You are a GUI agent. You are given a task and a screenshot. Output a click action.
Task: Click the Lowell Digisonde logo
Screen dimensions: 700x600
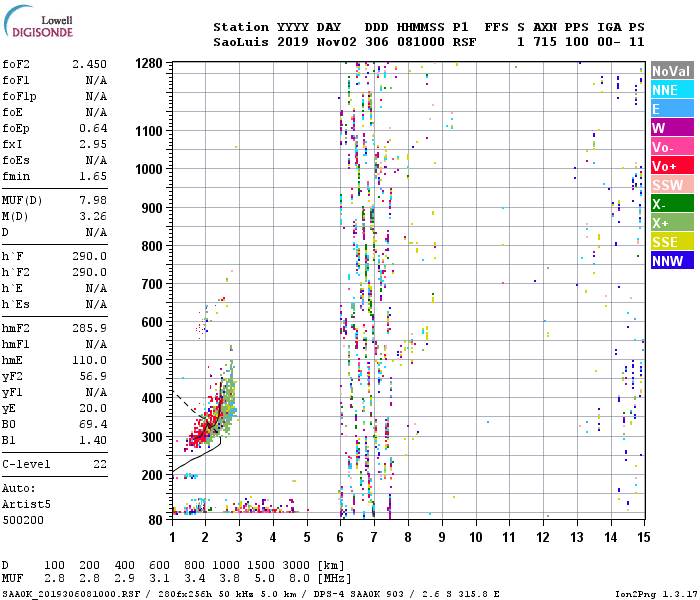[x=38, y=21]
